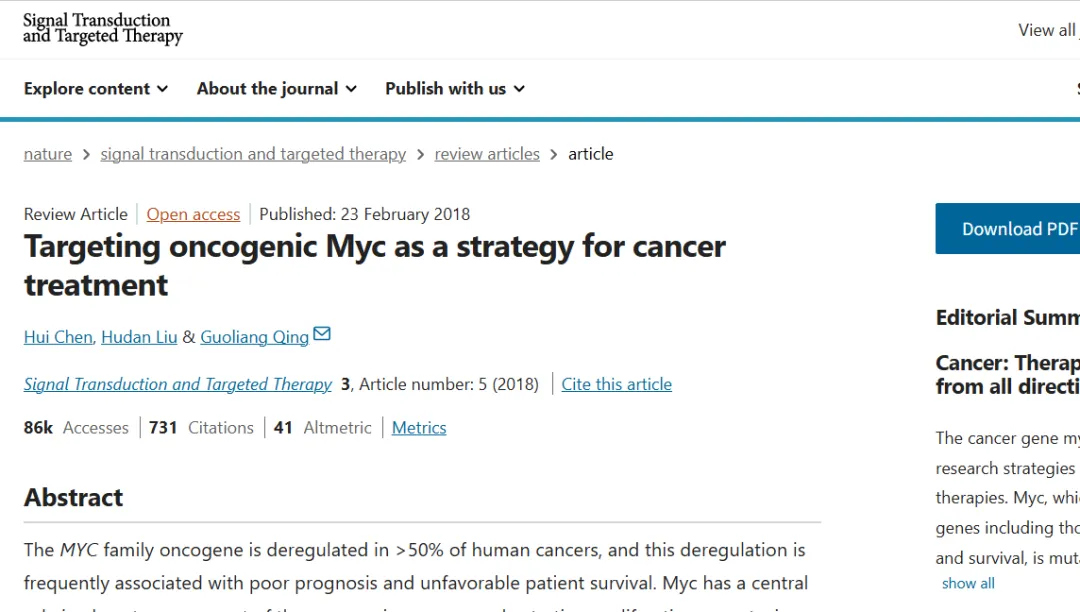Click Cite this article
The image size is (1080, 612).
click(616, 384)
